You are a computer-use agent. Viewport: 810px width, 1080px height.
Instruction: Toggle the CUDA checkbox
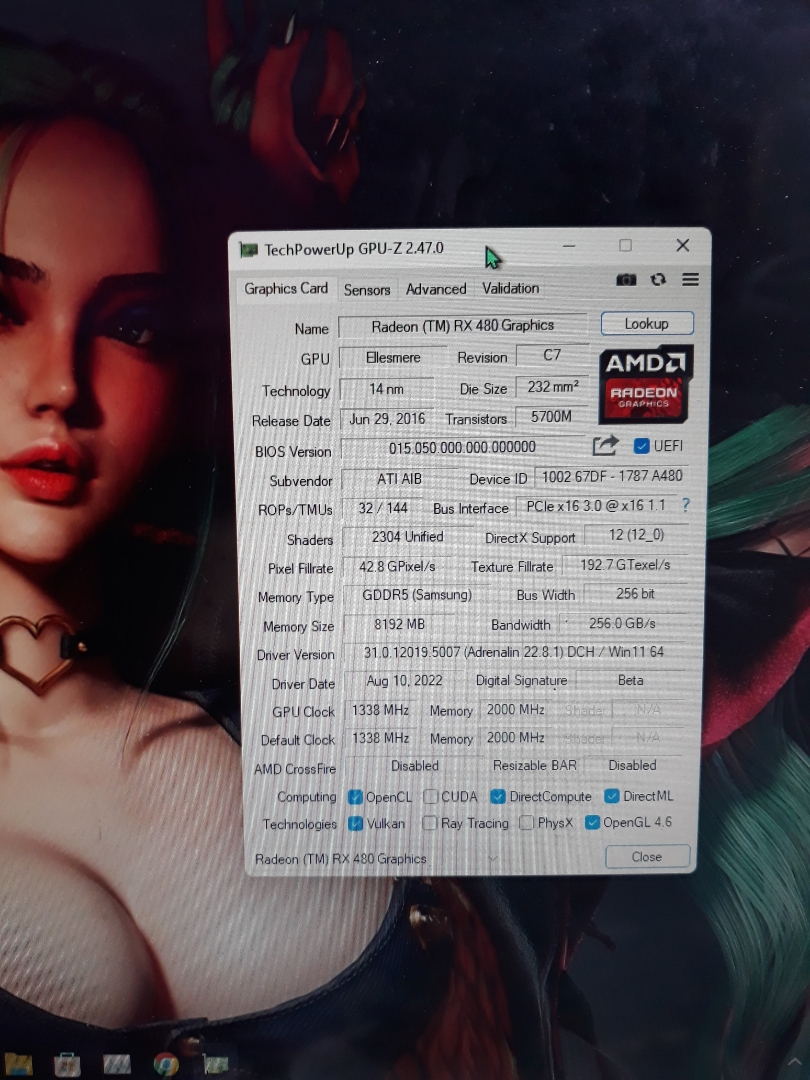430,796
